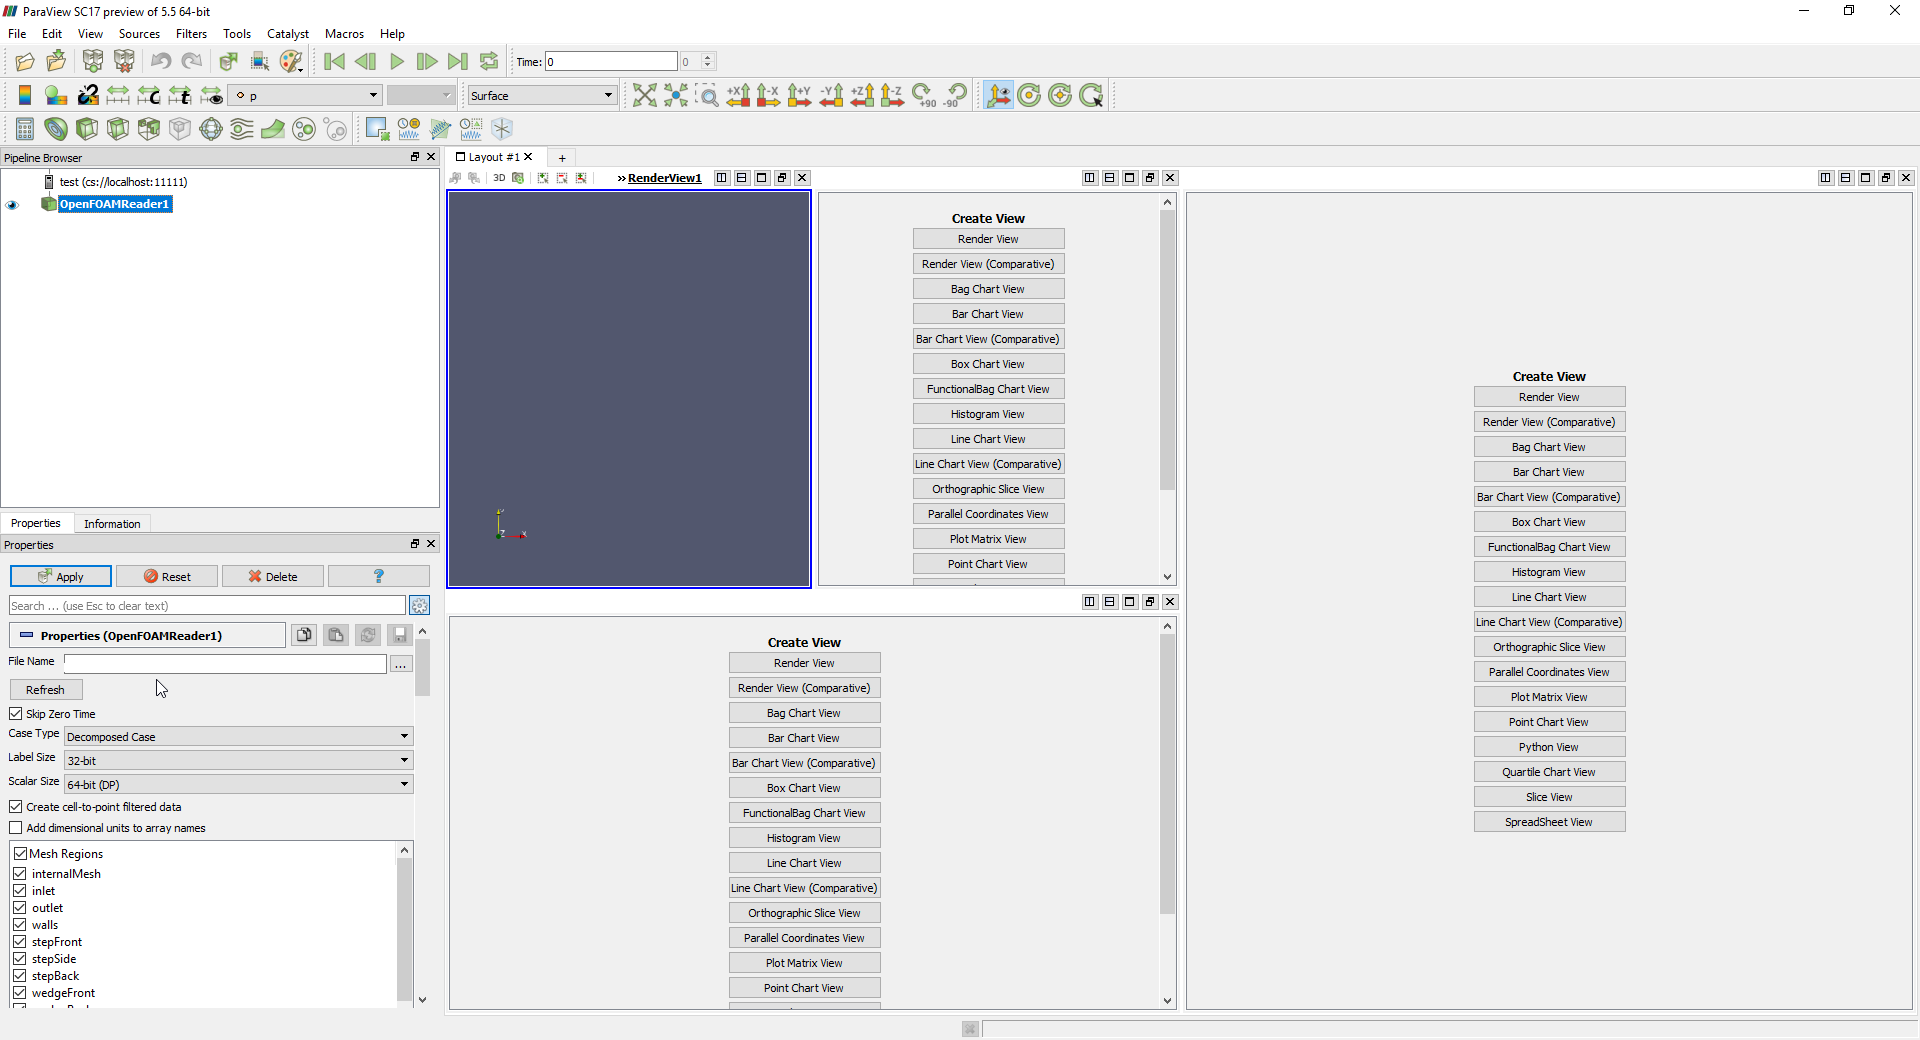Viewport: 1920px width, 1040px height.
Task: Apply the Contour filter
Action: (x=55, y=129)
